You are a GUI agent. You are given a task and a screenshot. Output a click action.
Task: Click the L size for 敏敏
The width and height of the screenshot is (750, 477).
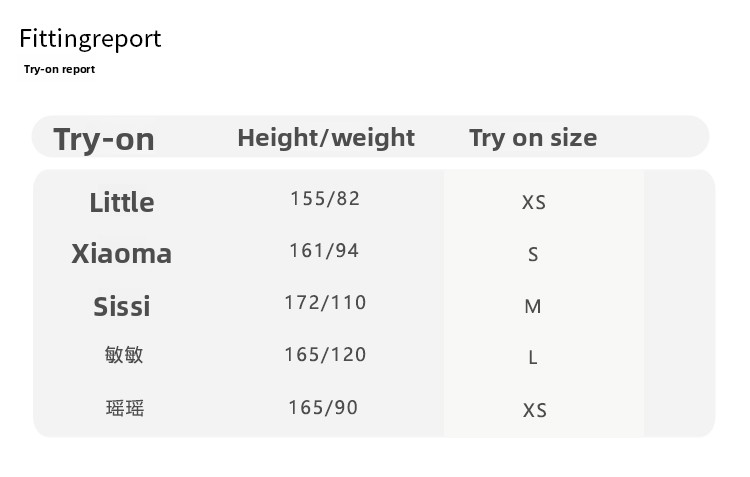coord(533,357)
